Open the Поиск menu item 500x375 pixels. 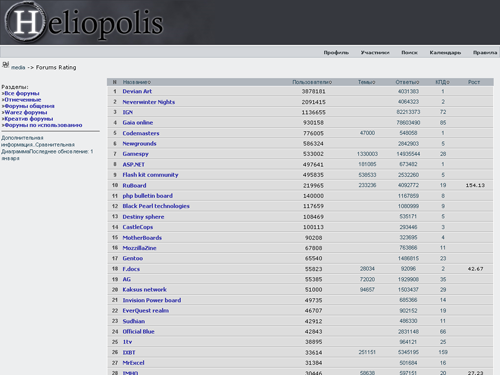(409, 53)
